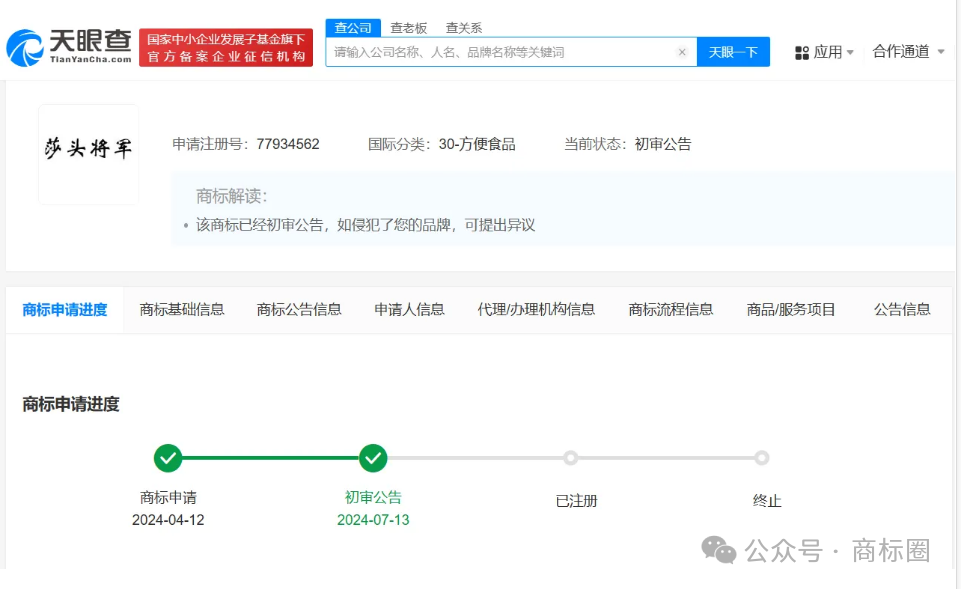
Task: Click the 30-方便食品 classification text
Action: click(x=477, y=144)
